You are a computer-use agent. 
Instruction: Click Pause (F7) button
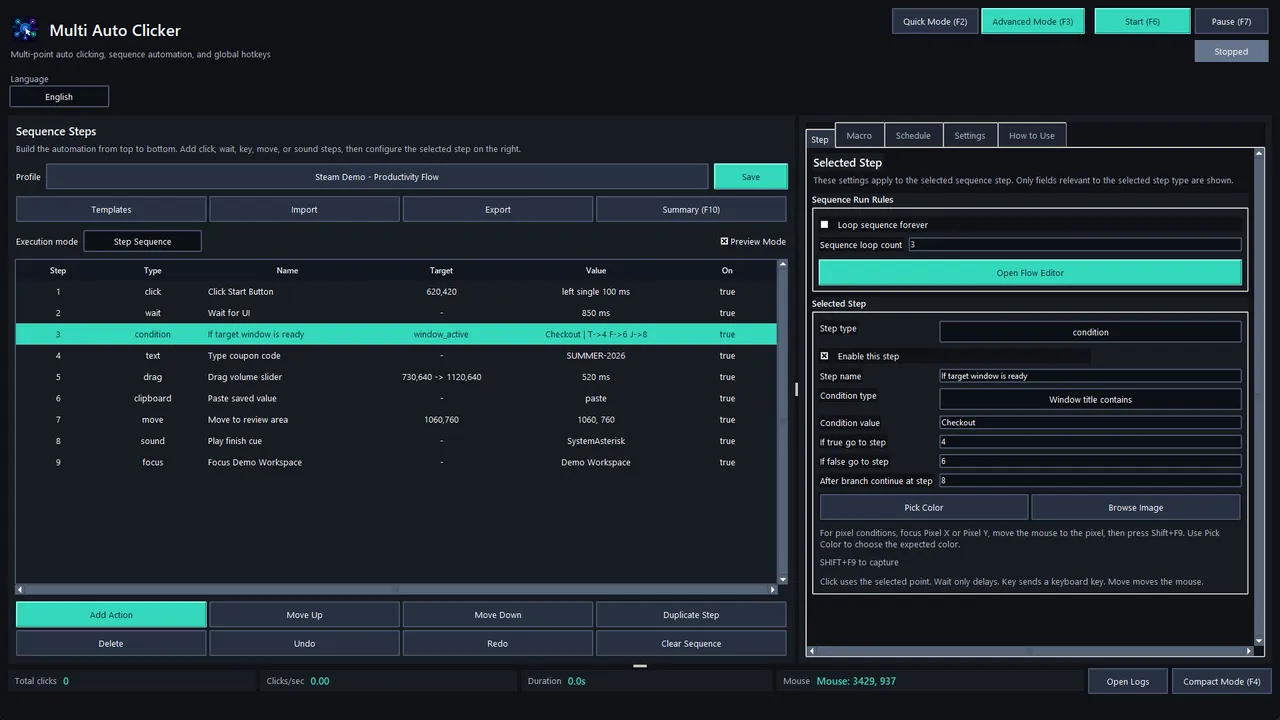tap(1231, 21)
